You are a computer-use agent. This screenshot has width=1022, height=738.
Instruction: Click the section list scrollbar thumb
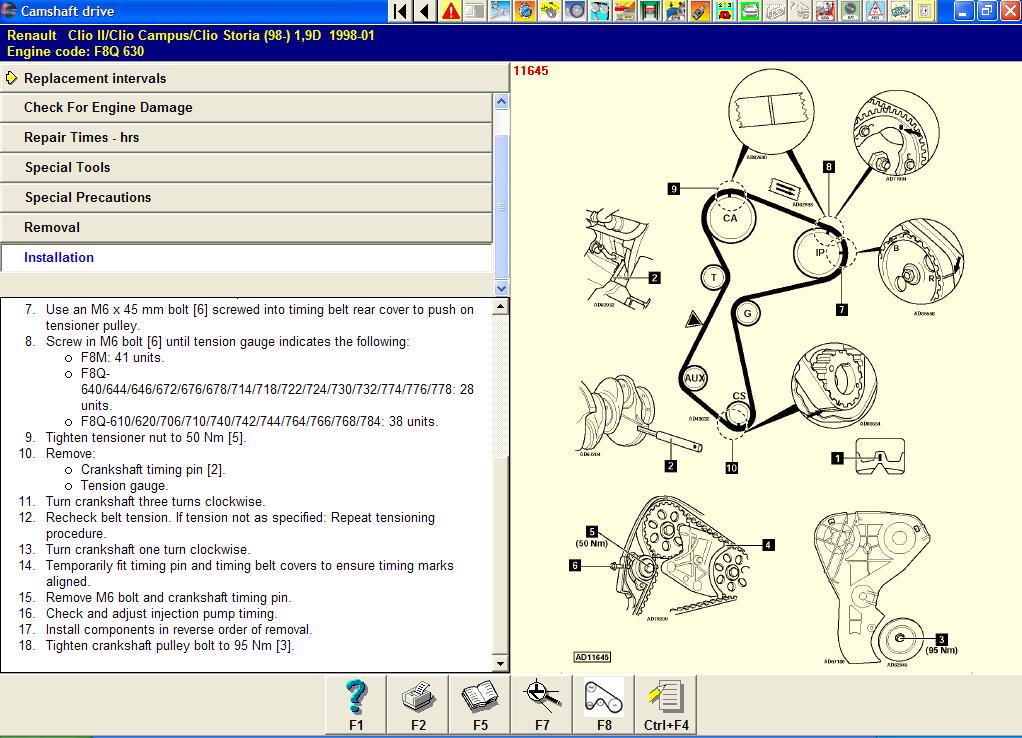point(501,207)
